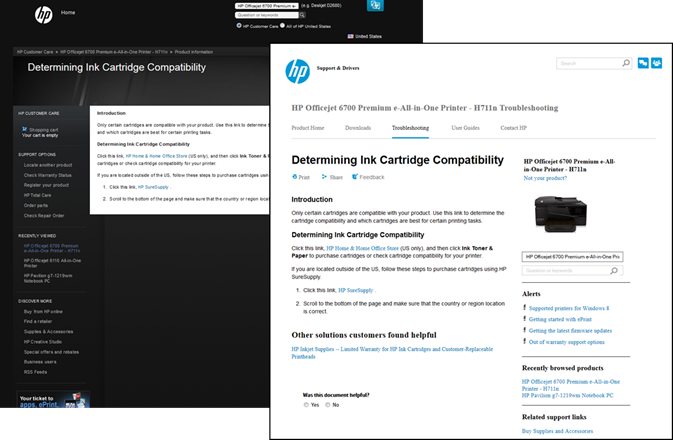Open the Product Home tab

(x=308, y=128)
